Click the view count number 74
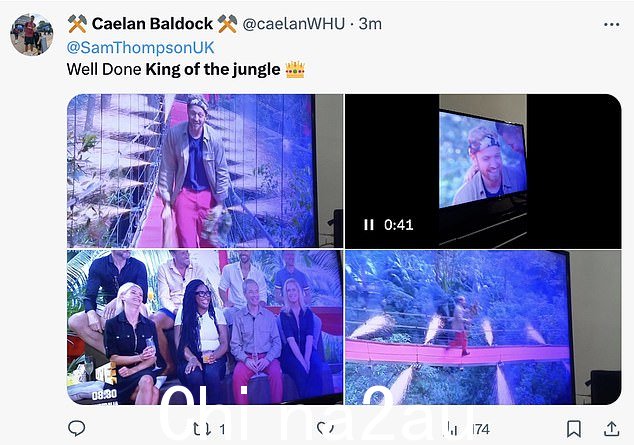Screen dimensions: 634x445 coord(481,429)
